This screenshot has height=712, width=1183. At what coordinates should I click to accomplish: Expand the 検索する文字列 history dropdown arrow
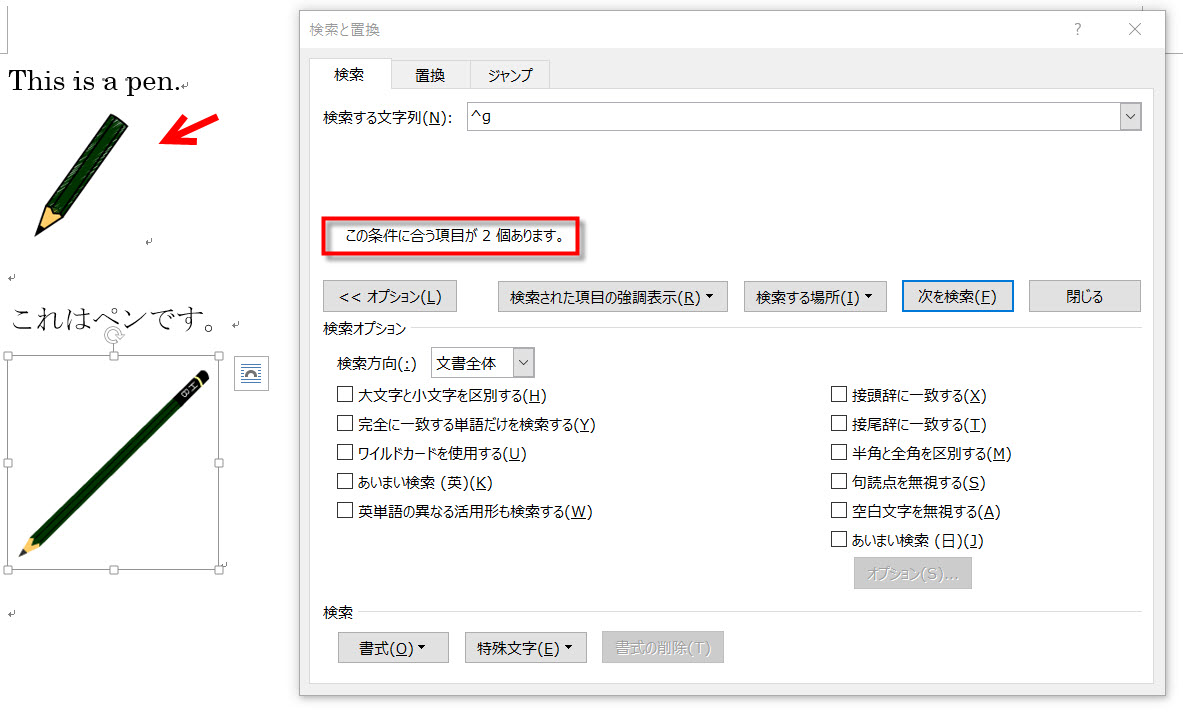pos(1130,117)
